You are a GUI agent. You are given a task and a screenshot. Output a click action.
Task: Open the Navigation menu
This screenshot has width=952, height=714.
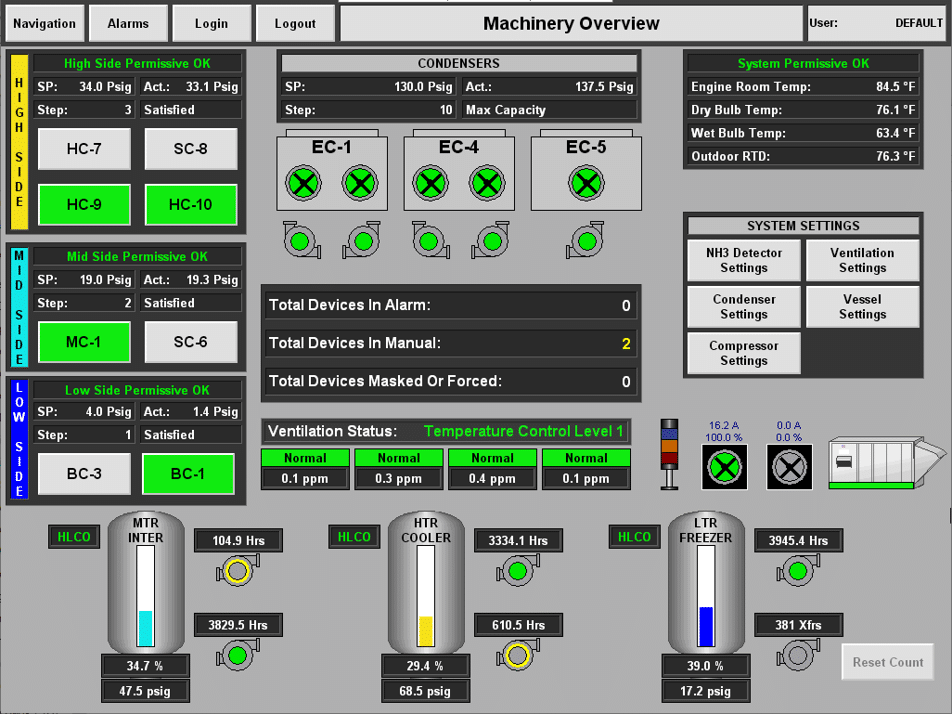coord(44,24)
